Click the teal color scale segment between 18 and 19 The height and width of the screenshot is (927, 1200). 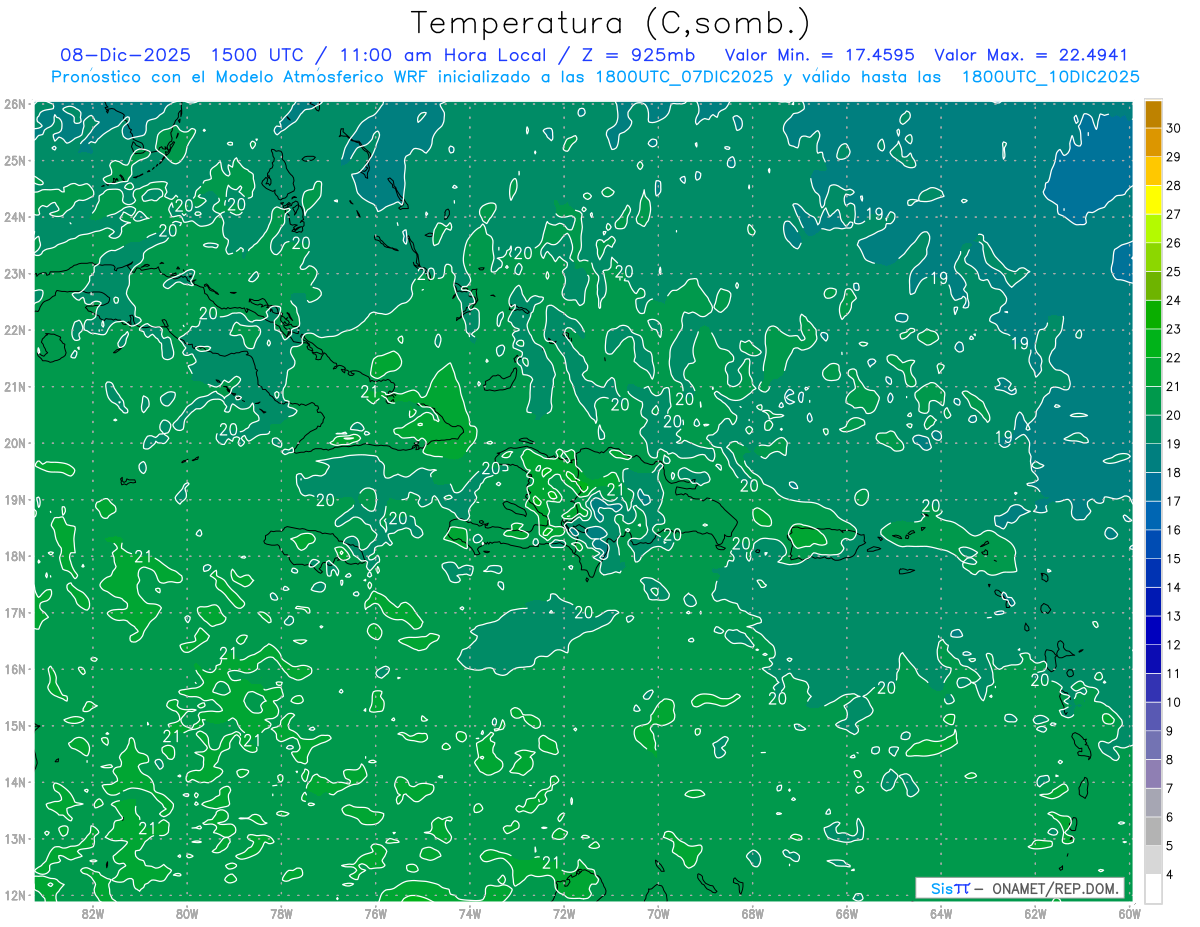(1154, 458)
